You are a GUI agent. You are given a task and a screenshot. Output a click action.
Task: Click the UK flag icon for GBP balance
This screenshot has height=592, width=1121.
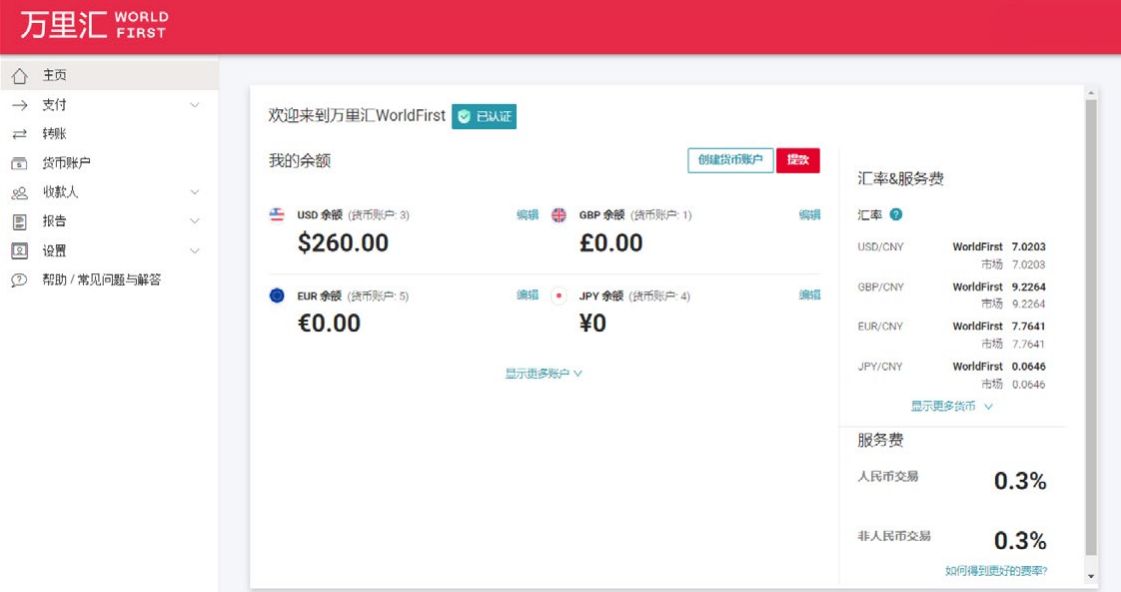tap(559, 214)
